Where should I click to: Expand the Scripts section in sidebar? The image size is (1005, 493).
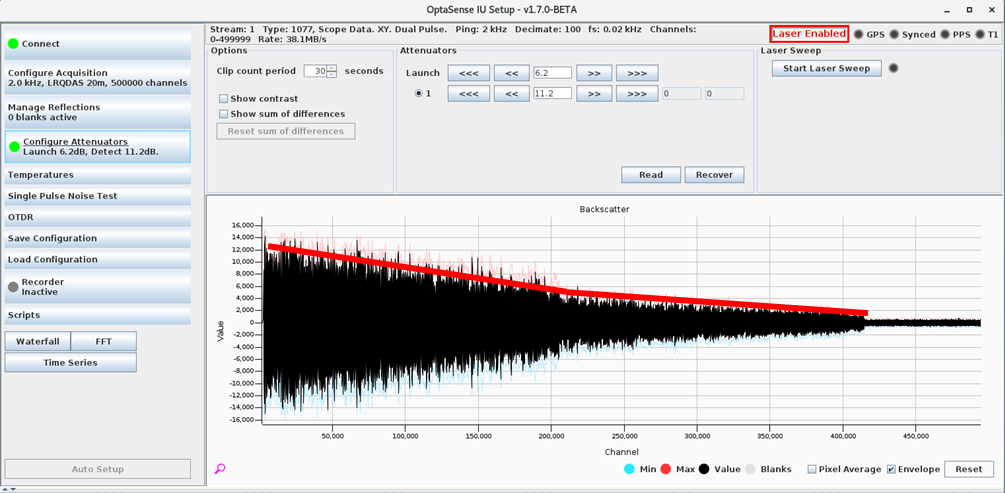(x=97, y=315)
